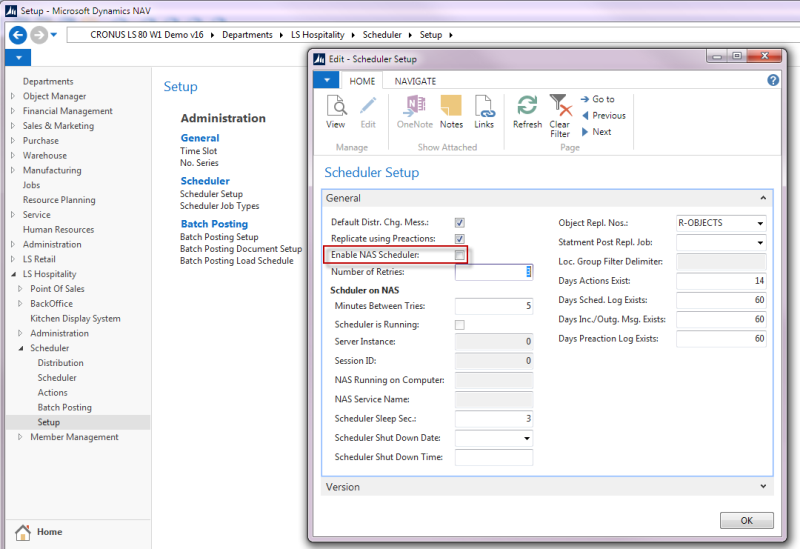This screenshot has height=549, width=800.
Task: Click the Days Inc./Outg. Msg. Exists field
Action: (x=721, y=319)
